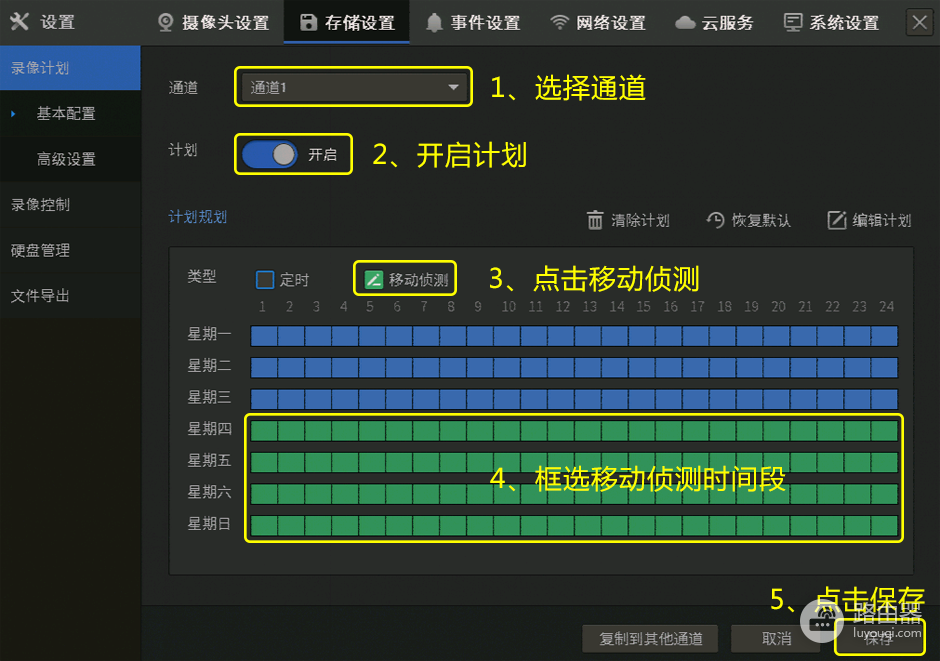The image size is (940, 661).
Task: Open 高级设置 in the sidebar
Action: 70,159
